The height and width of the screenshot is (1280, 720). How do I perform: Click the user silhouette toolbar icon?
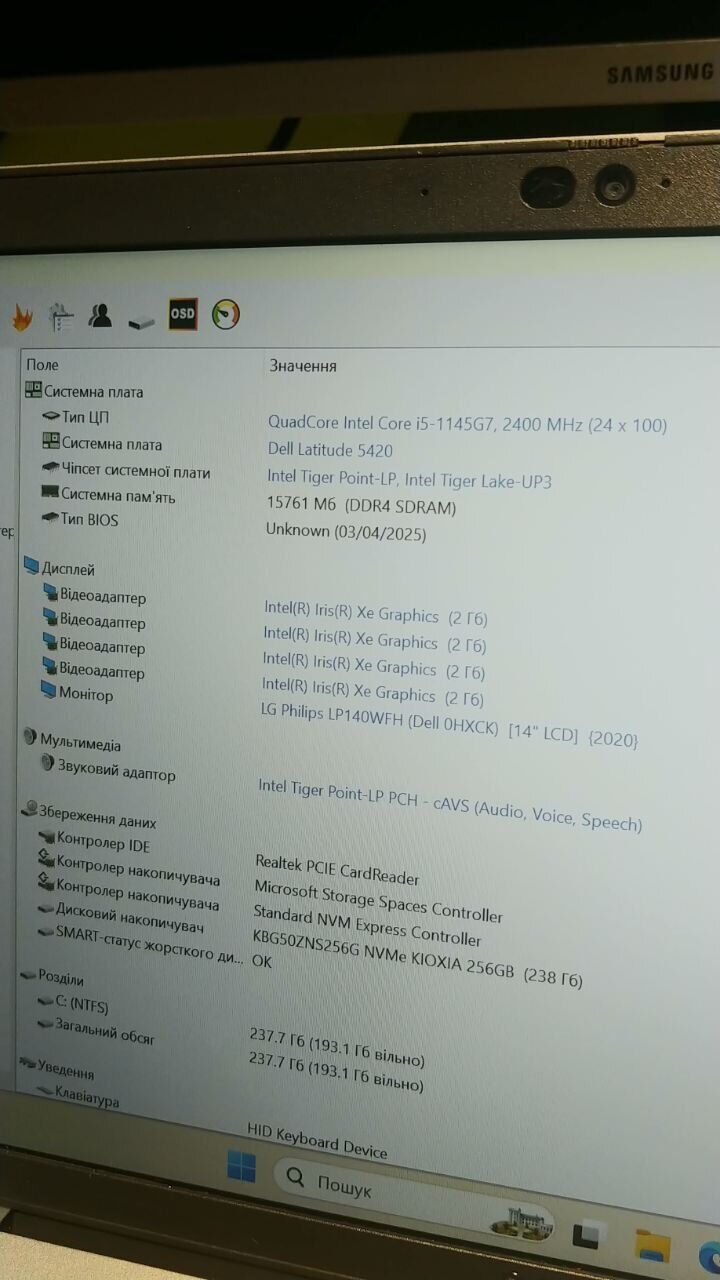100,316
